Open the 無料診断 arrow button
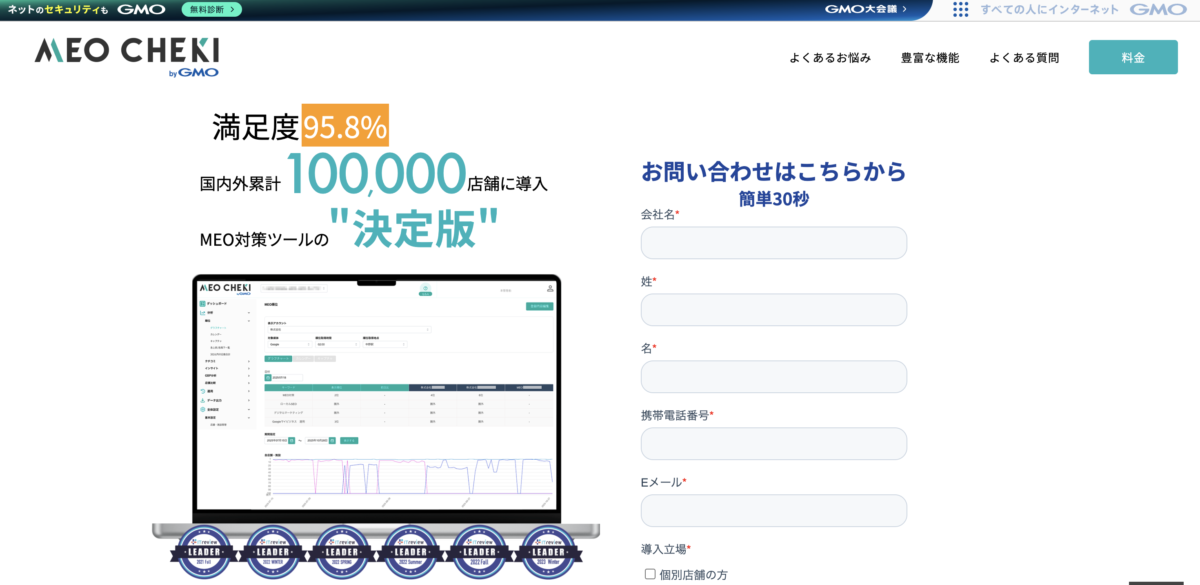 [x=212, y=9]
